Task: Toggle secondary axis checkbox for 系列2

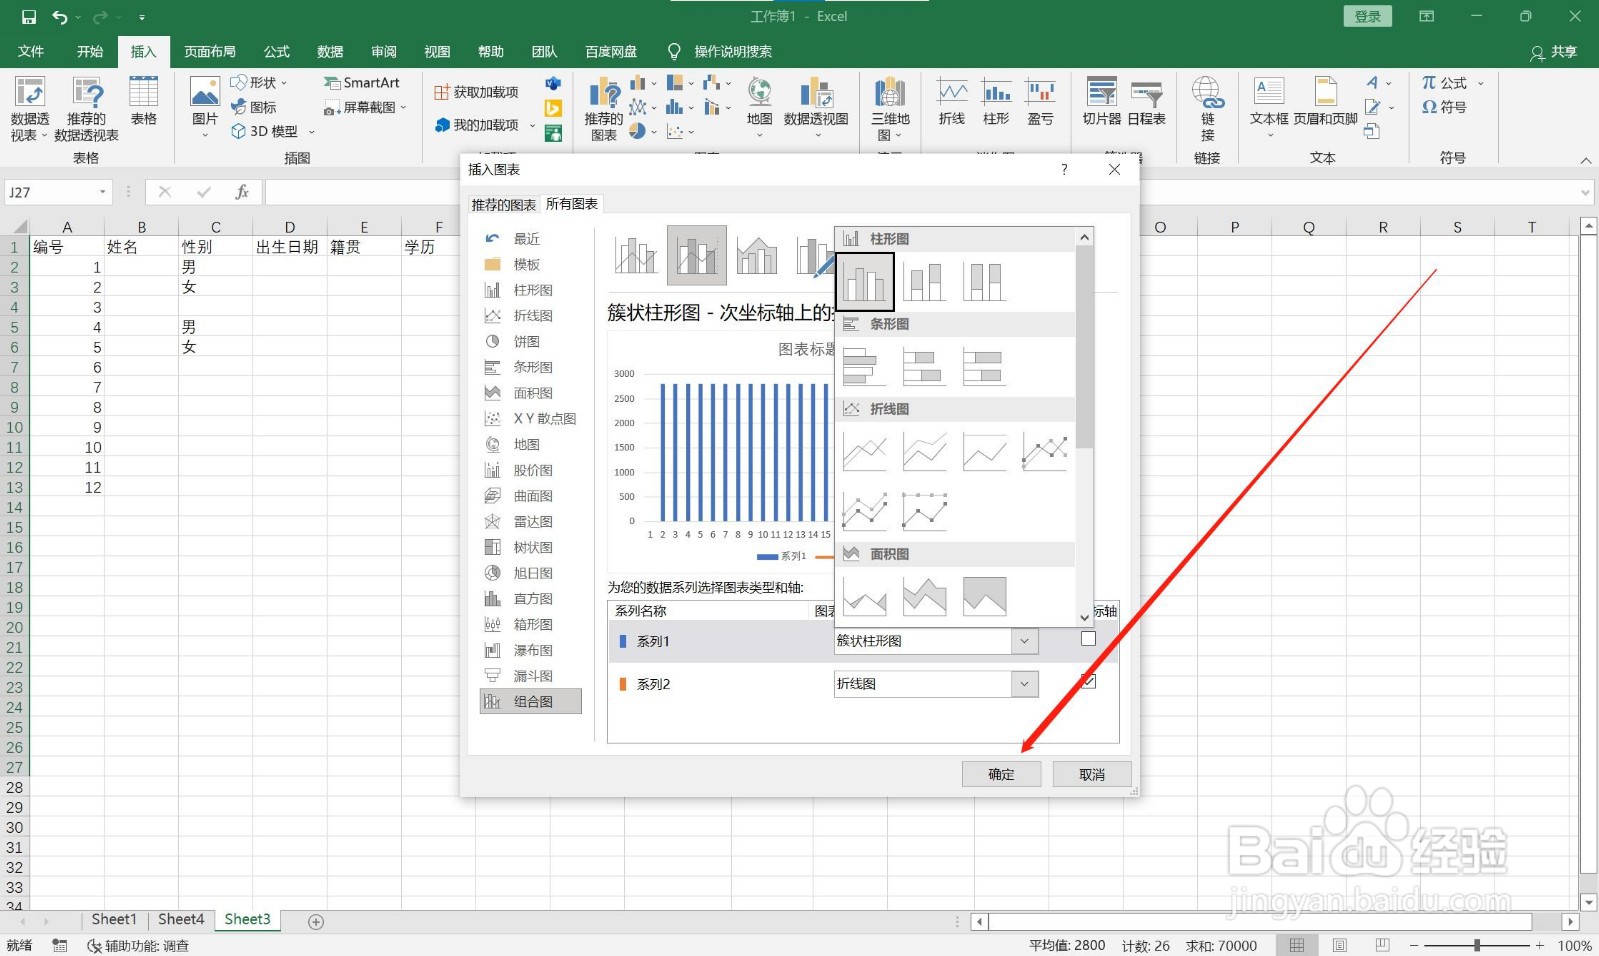Action: tap(1089, 681)
